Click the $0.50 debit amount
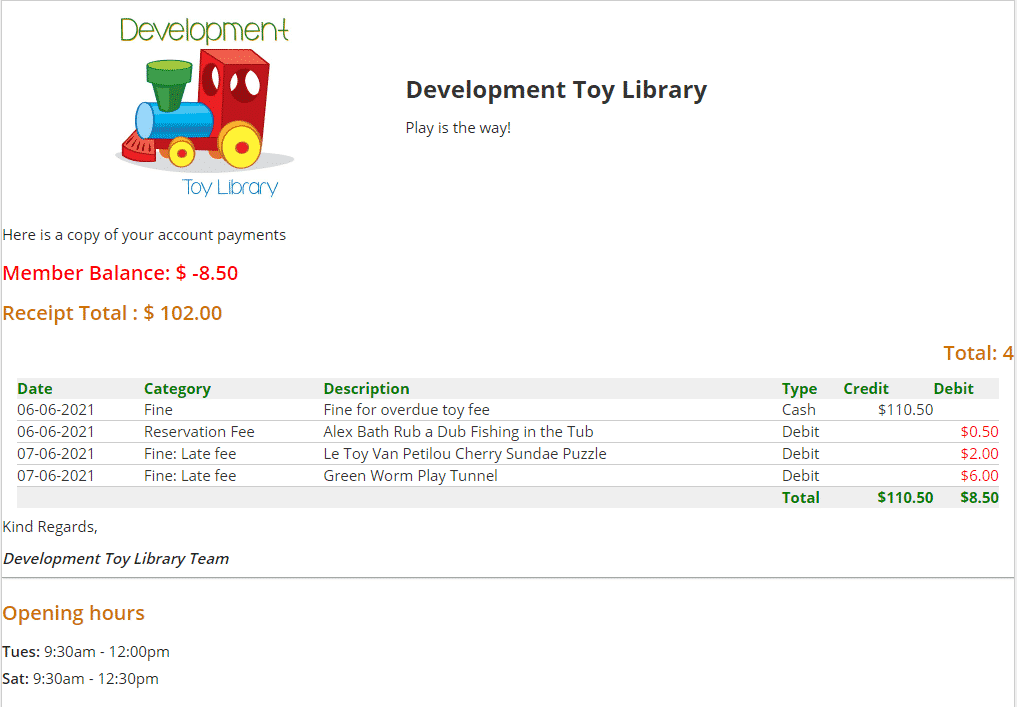Screen dimensions: 1017x707 tap(979, 432)
